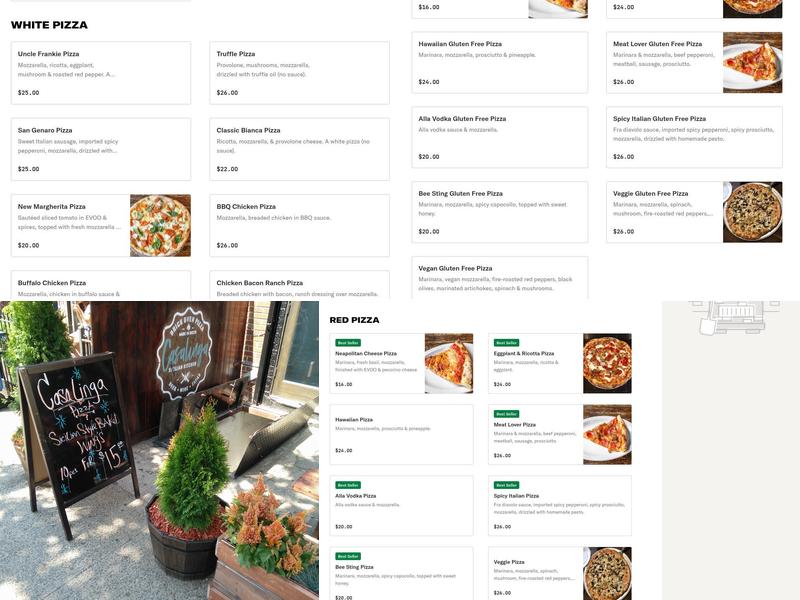Select the Uncle Frankie Pizza item
Screen dimensions: 800x600
[x=100, y=73]
